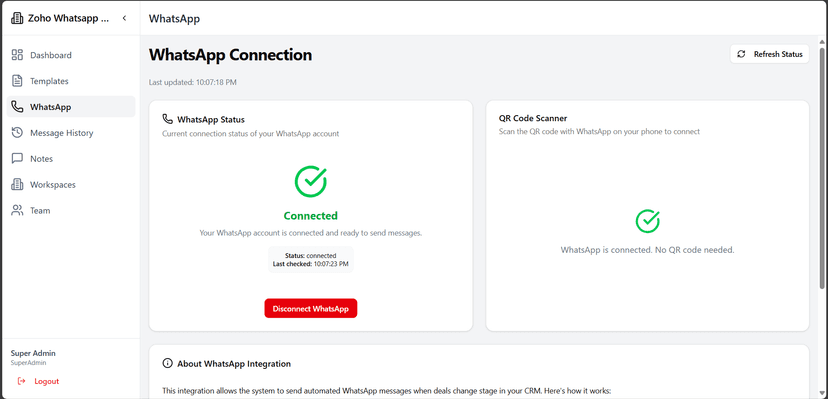The height and width of the screenshot is (399, 828).
Task: Click the 'Status: connected' line
Action: point(310,255)
